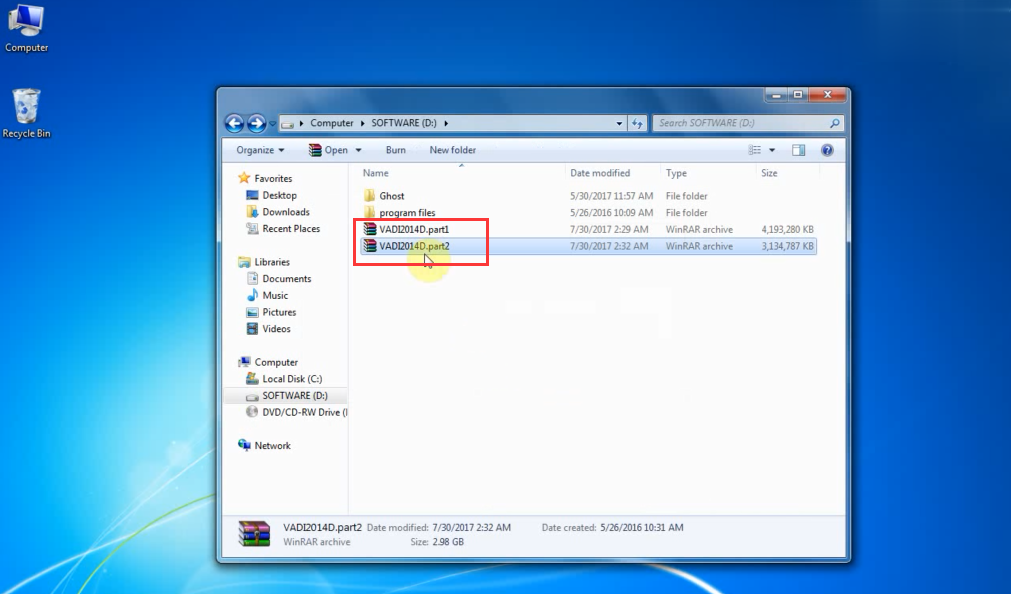Maximize the Explorer window
This screenshot has width=1011, height=594.
pos(798,95)
